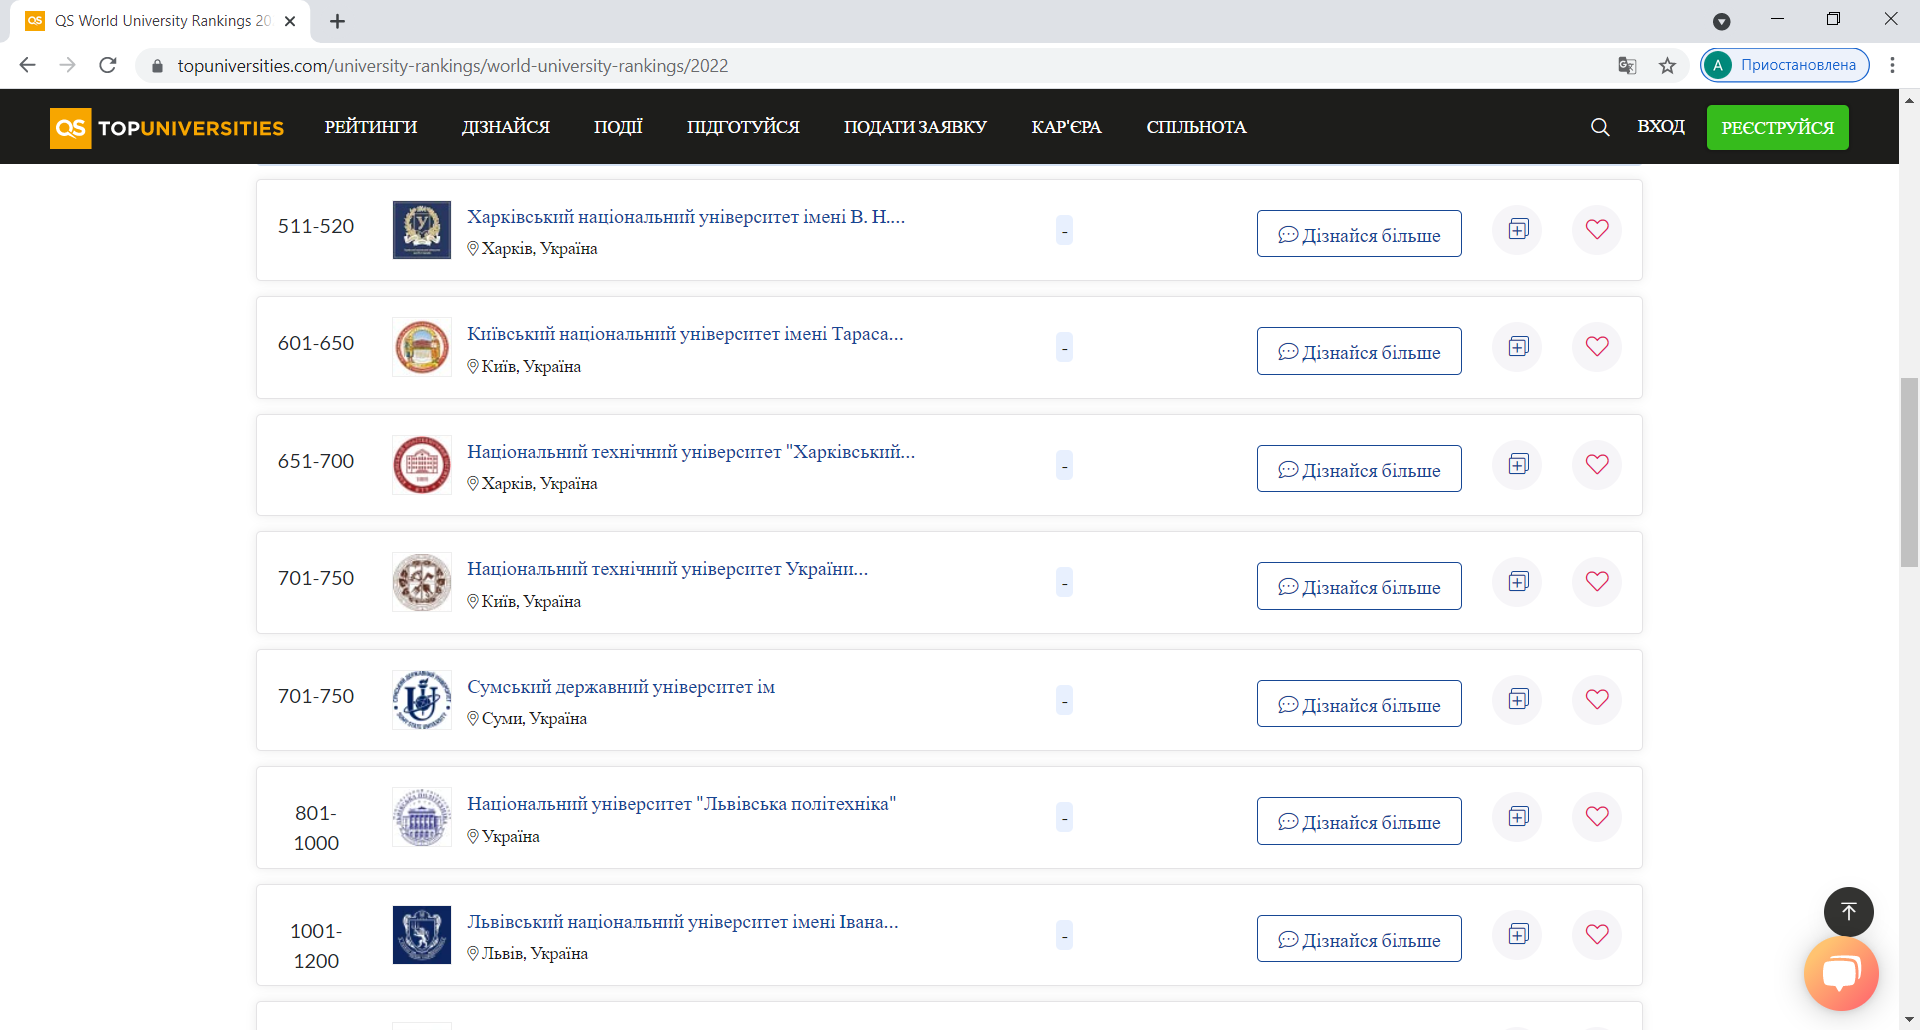Add the 651-700 Kharkiv Technical University to compare
Viewport: 1920px width, 1030px height.
tap(1518, 465)
